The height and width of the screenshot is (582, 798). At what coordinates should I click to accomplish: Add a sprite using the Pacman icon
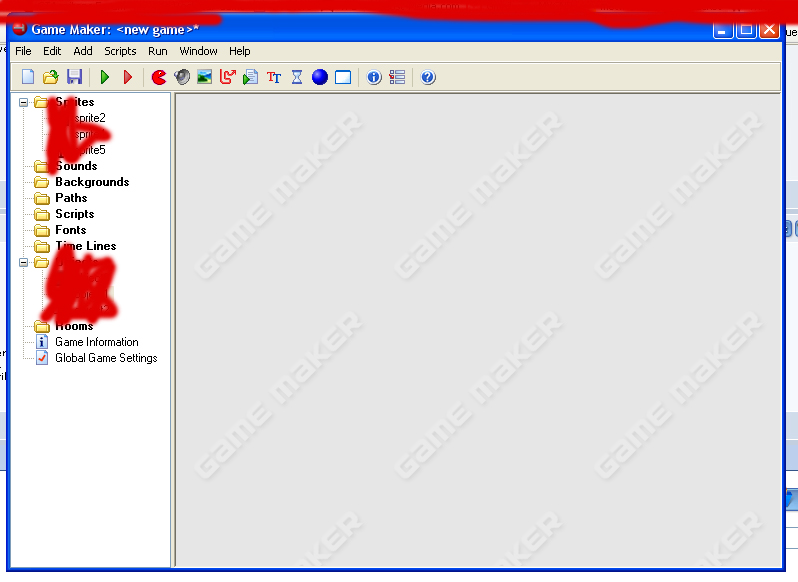tap(159, 77)
